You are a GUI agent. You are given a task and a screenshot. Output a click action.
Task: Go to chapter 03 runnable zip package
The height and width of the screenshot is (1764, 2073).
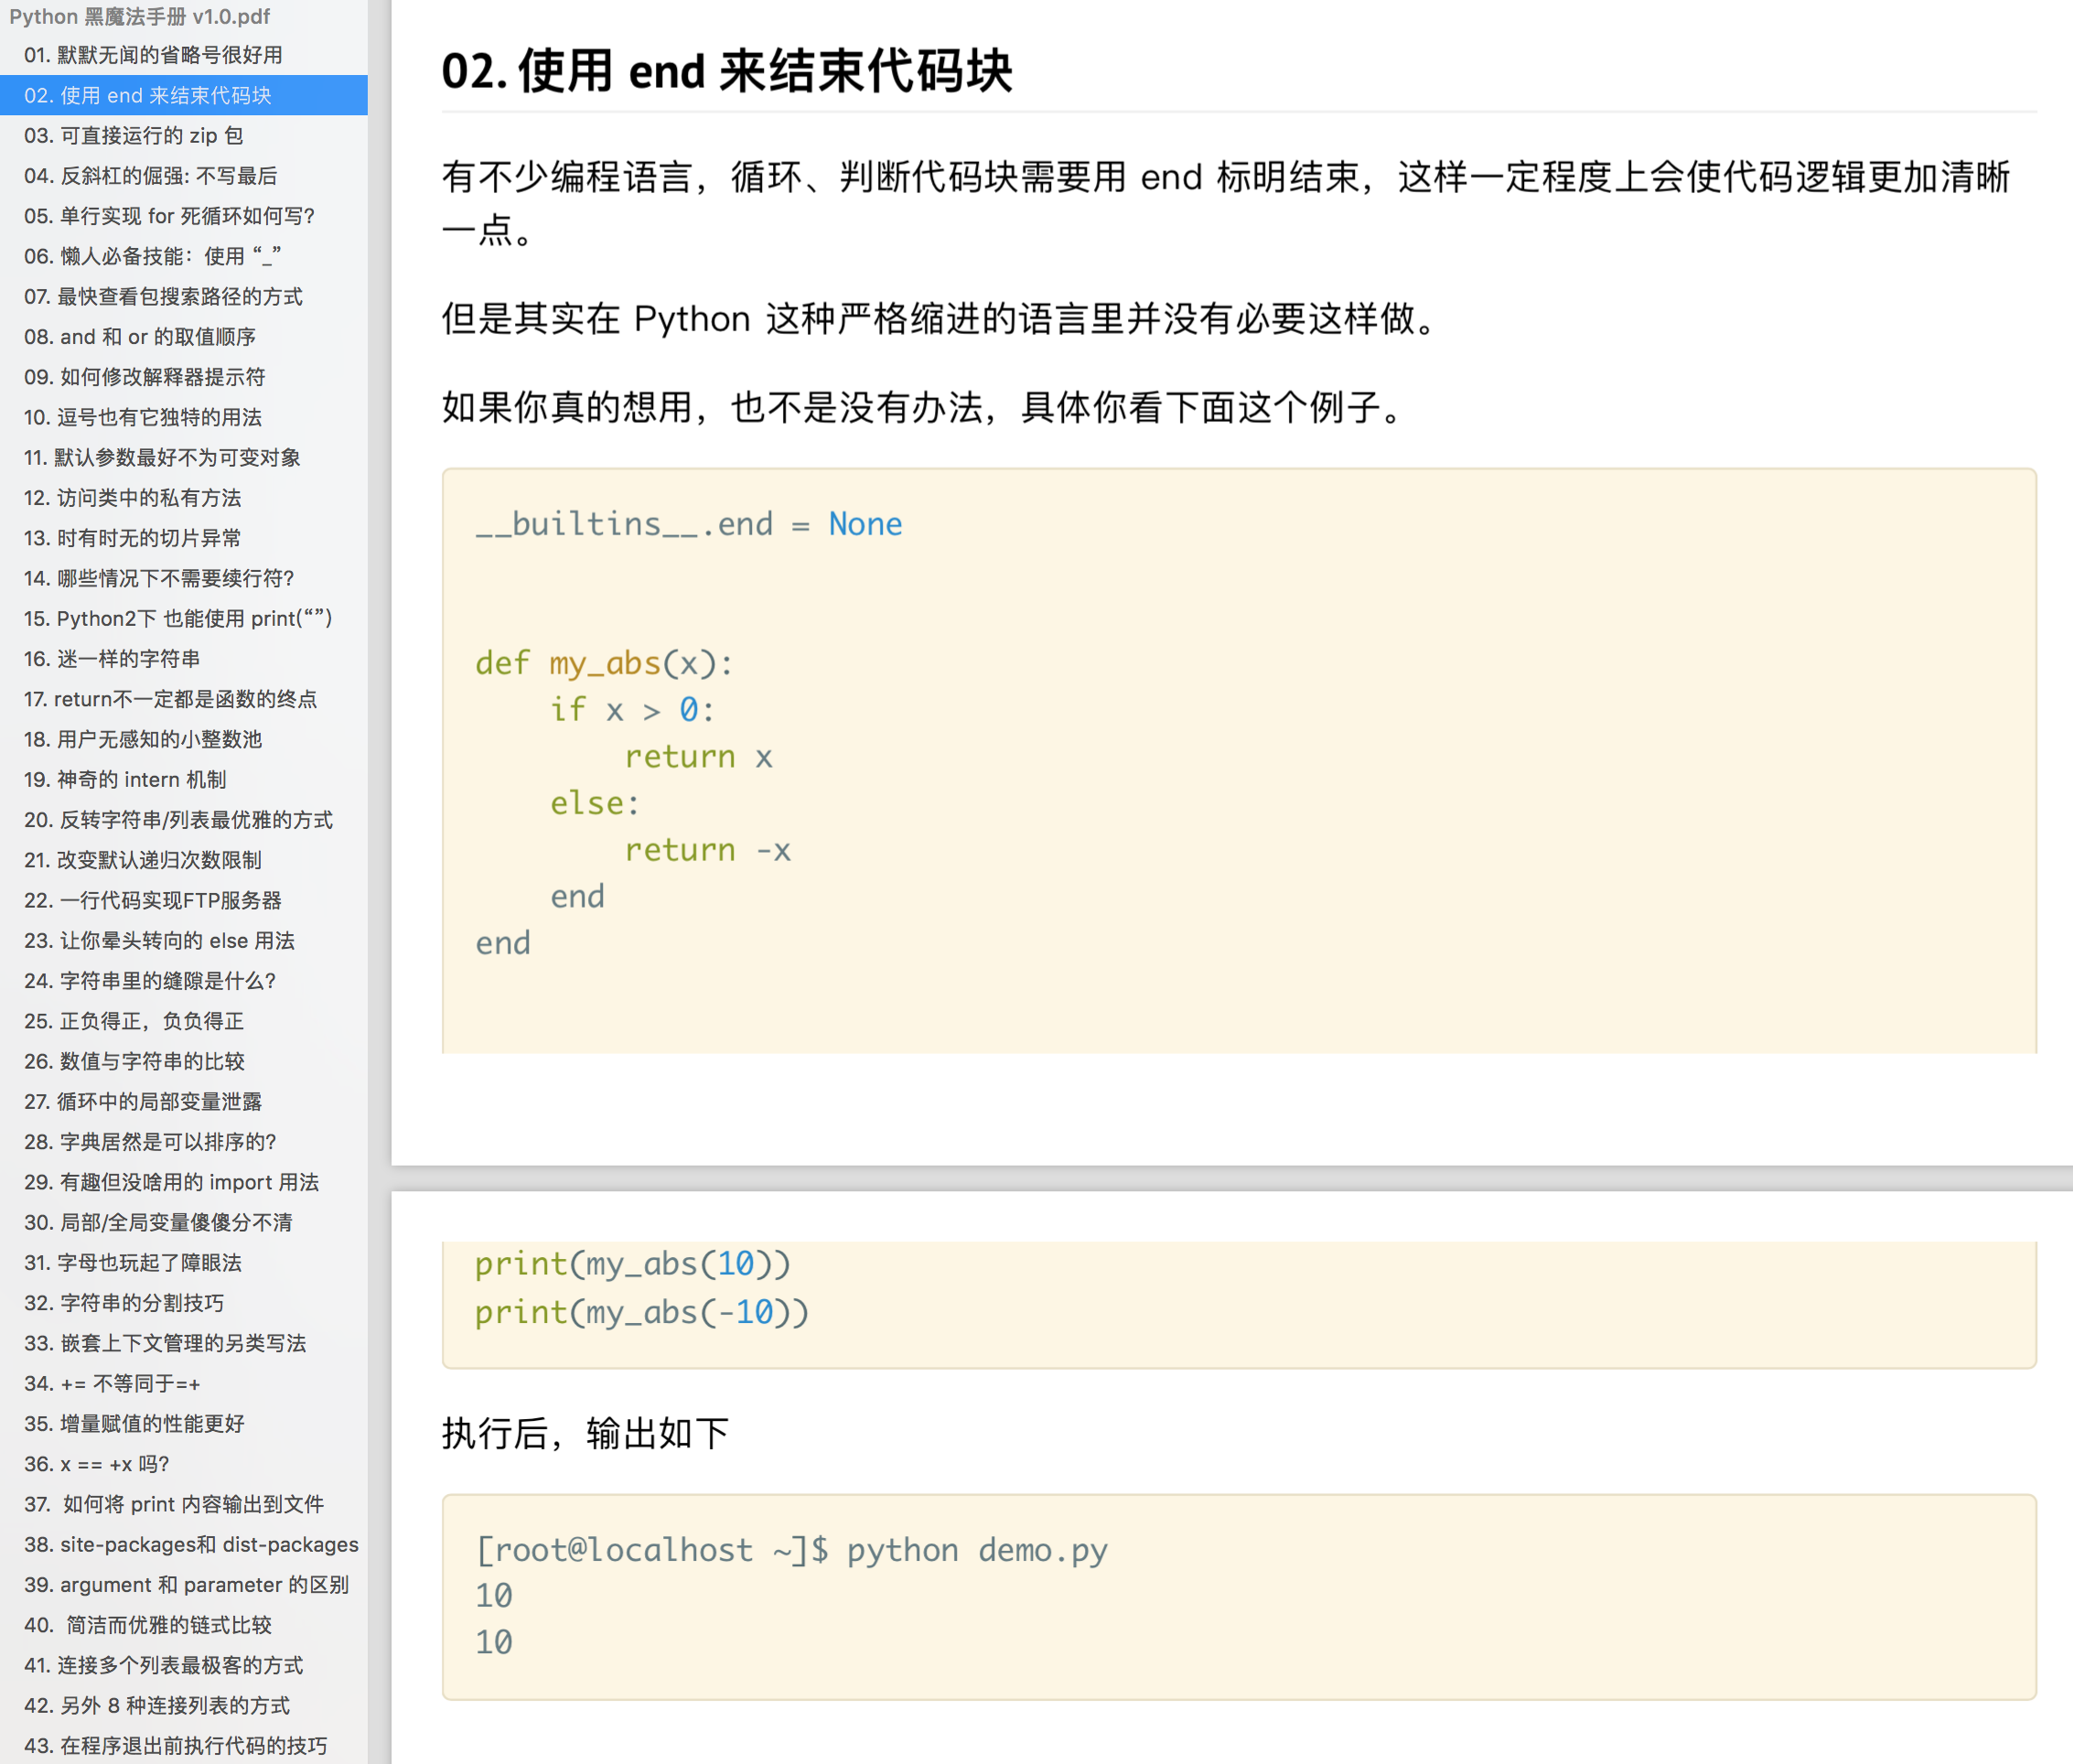pos(133,135)
